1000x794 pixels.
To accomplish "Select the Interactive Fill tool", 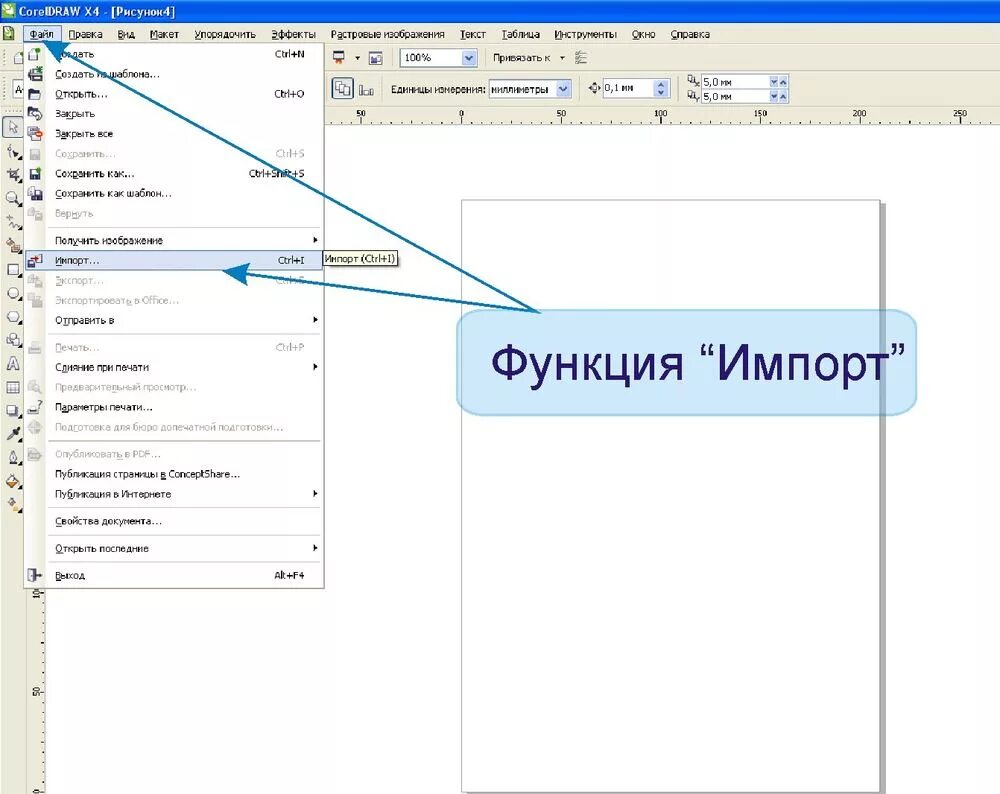I will coord(13,505).
